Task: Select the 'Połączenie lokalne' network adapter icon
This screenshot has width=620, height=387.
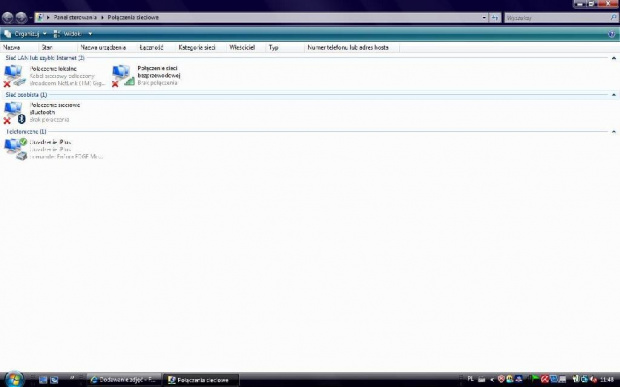Action: pos(14,76)
